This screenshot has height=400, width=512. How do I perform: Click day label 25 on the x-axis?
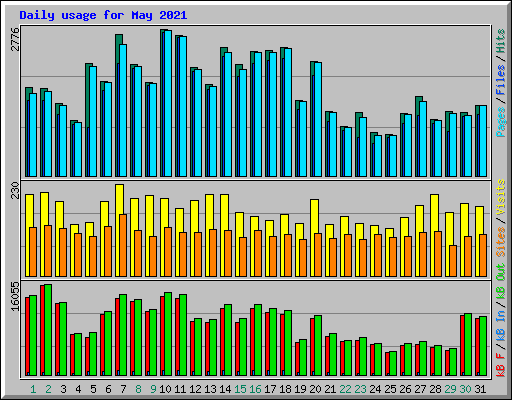pyautogui.click(x=390, y=389)
